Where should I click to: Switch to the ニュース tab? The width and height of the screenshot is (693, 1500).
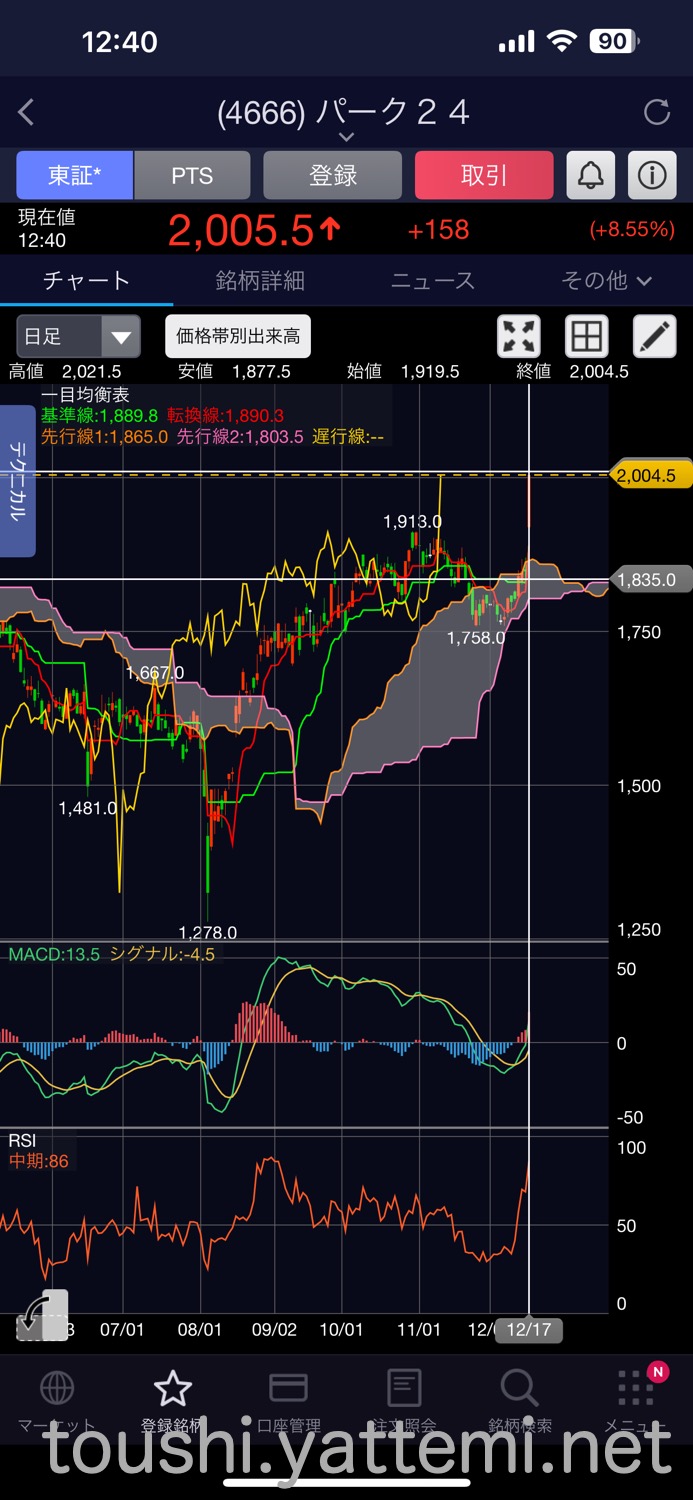433,281
